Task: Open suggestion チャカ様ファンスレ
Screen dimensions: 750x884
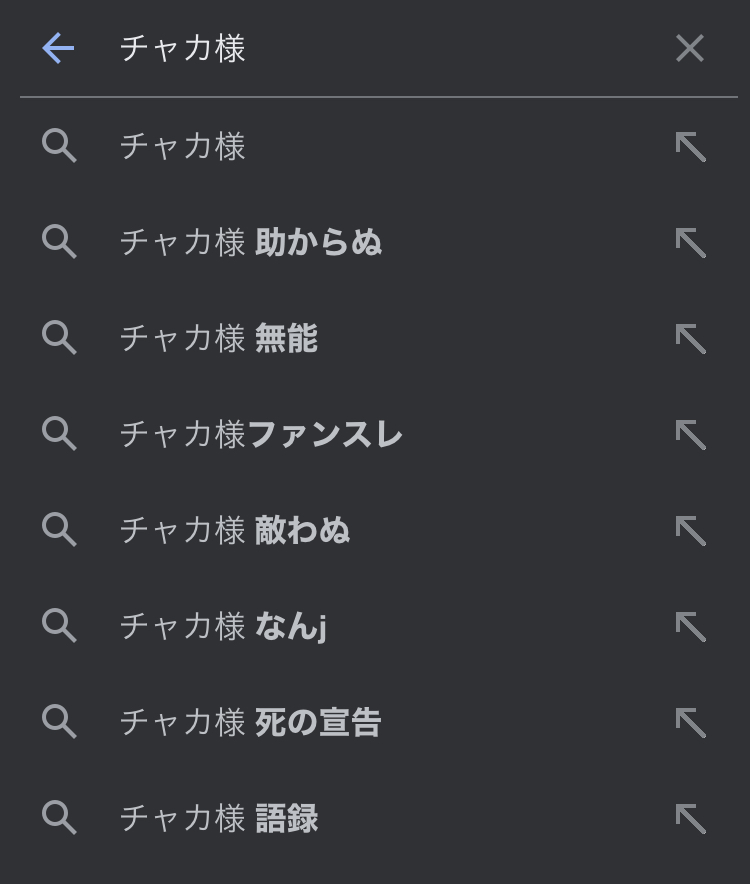Action: click(x=261, y=435)
